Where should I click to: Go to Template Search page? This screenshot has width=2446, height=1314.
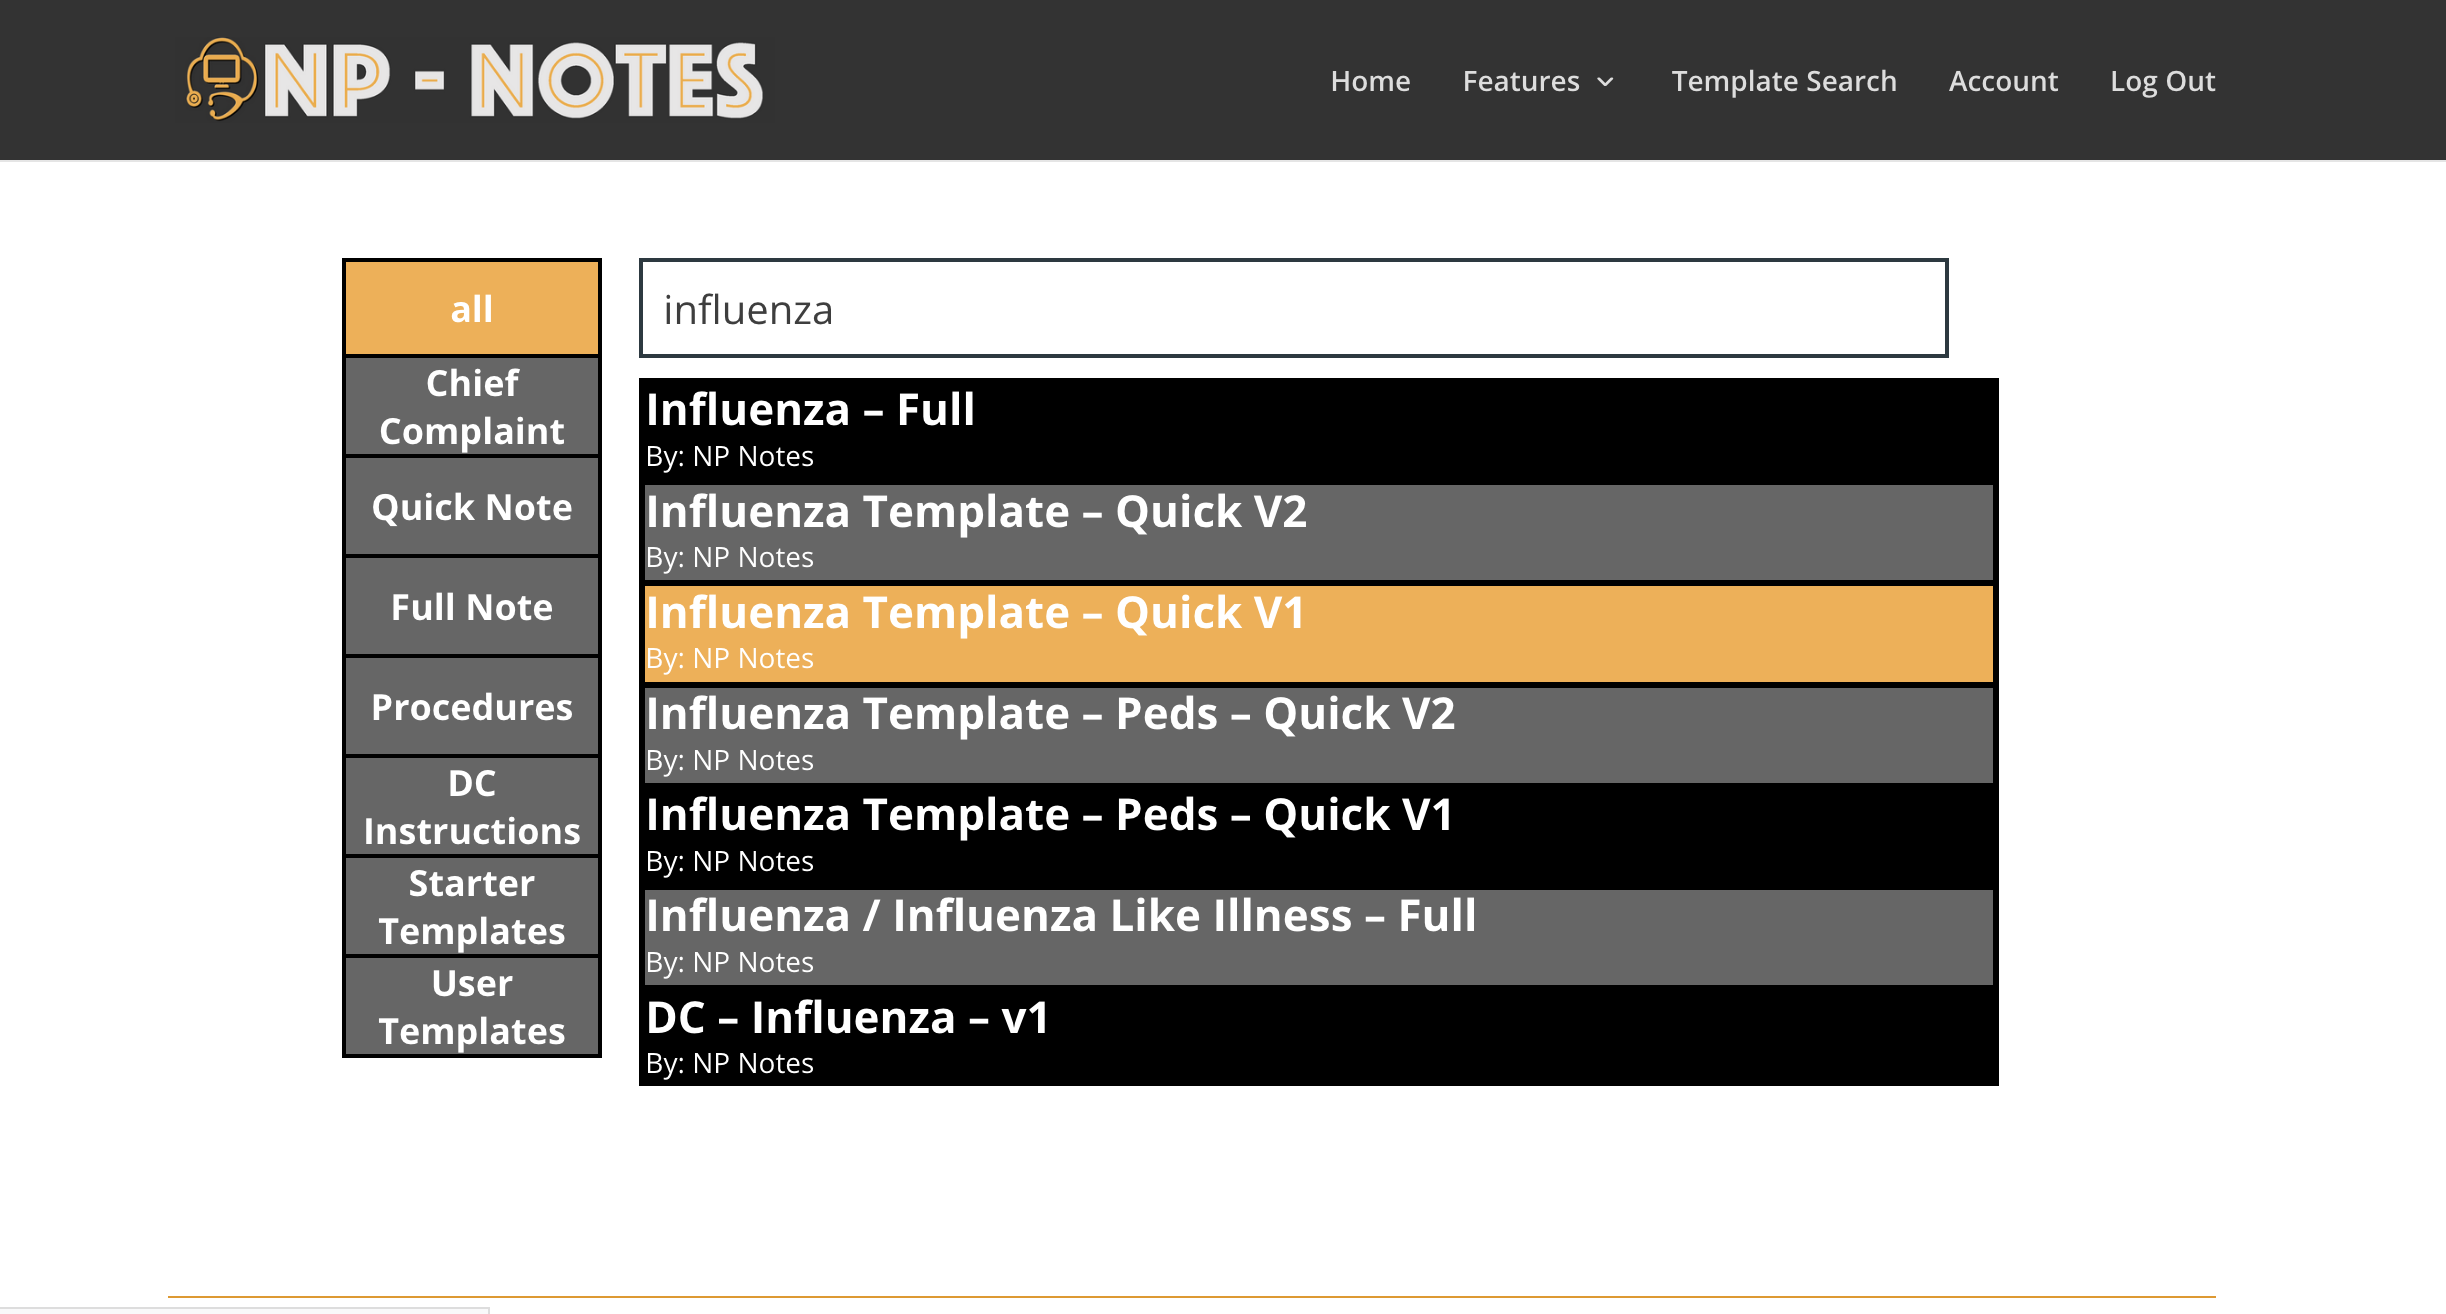[x=1784, y=81]
